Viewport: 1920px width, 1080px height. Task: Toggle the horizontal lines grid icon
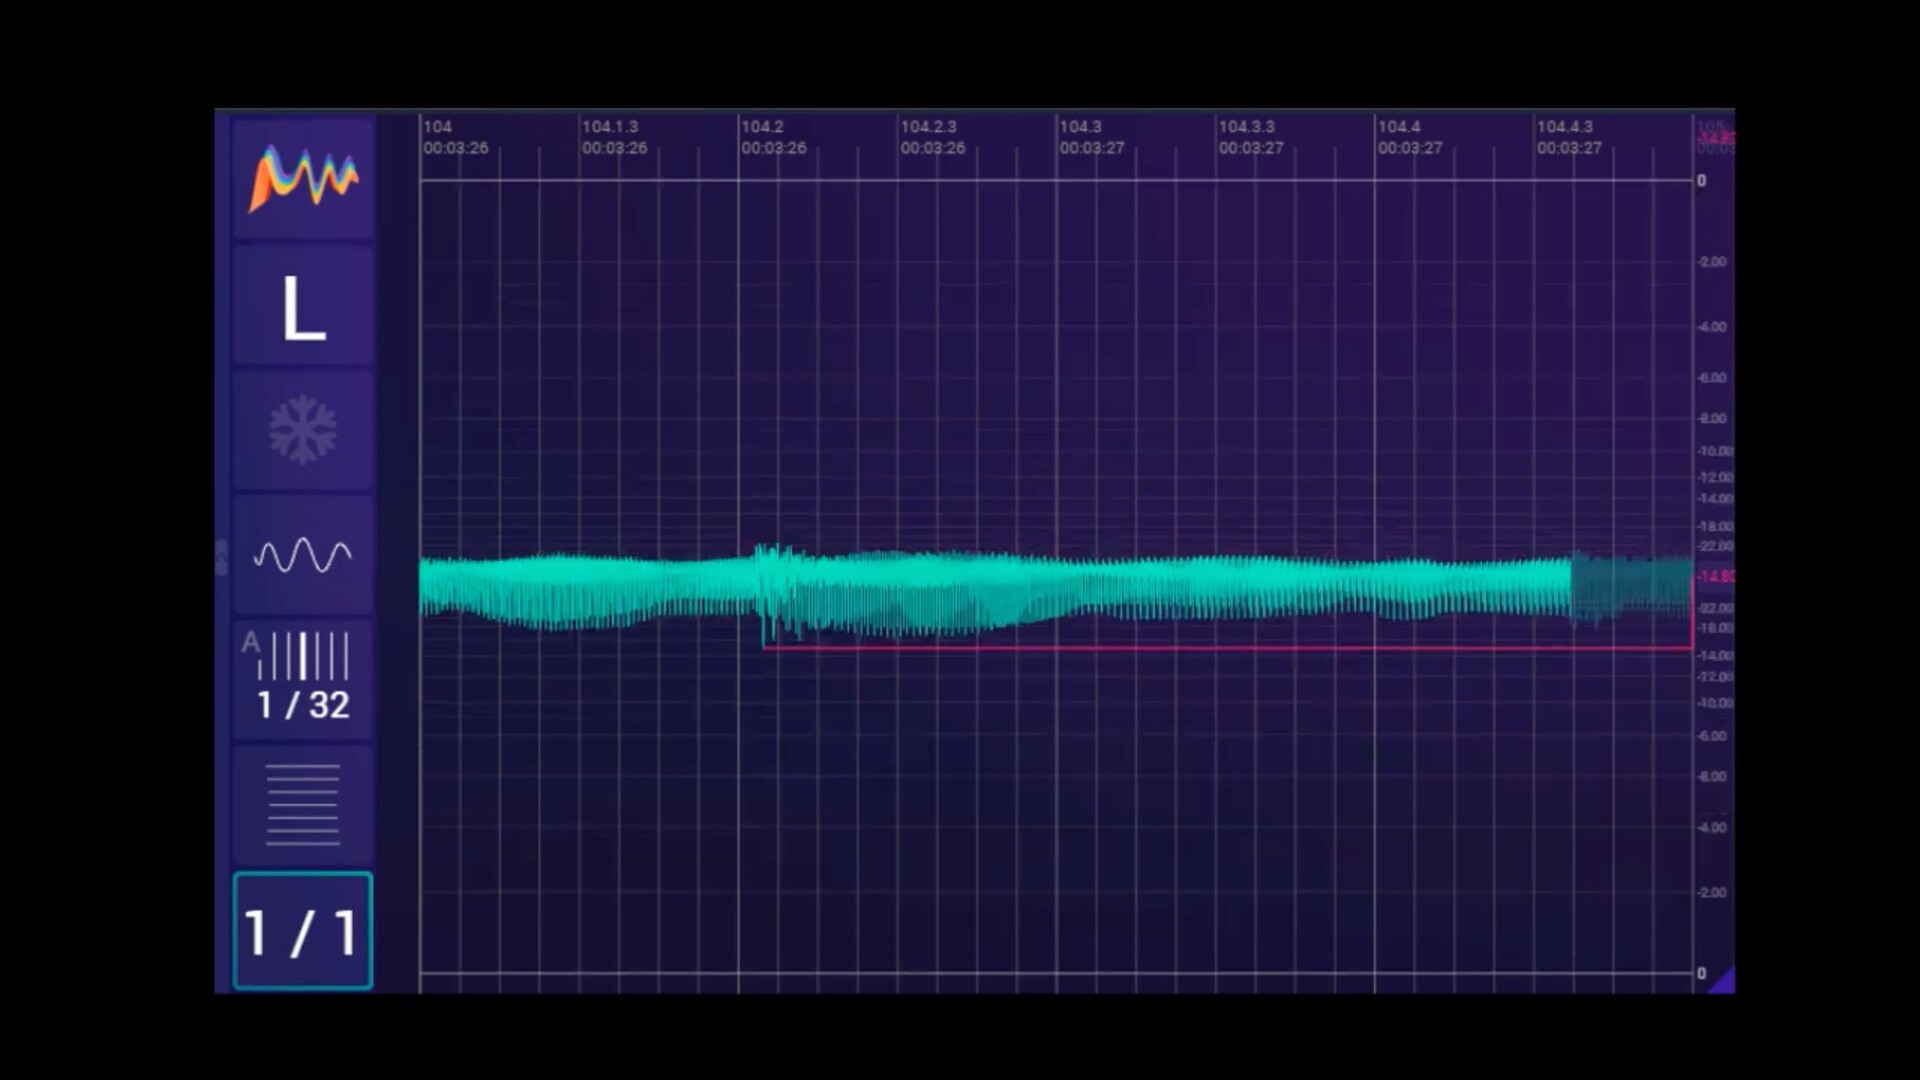(x=303, y=804)
